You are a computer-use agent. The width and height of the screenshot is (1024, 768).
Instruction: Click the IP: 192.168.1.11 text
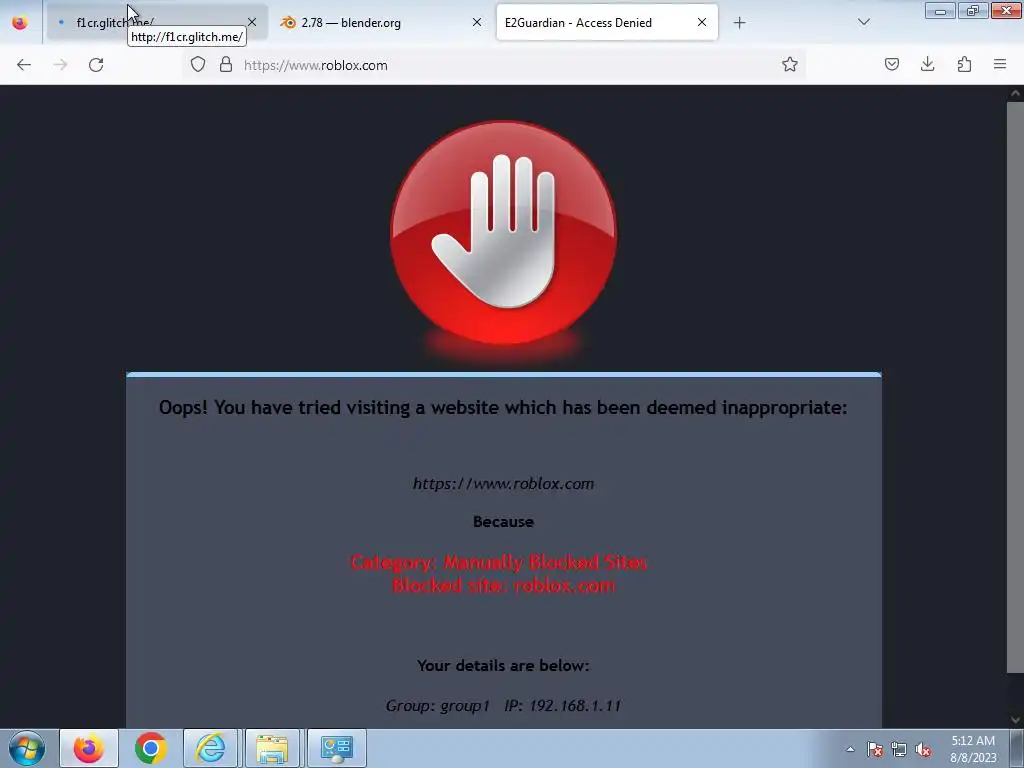[562, 706]
